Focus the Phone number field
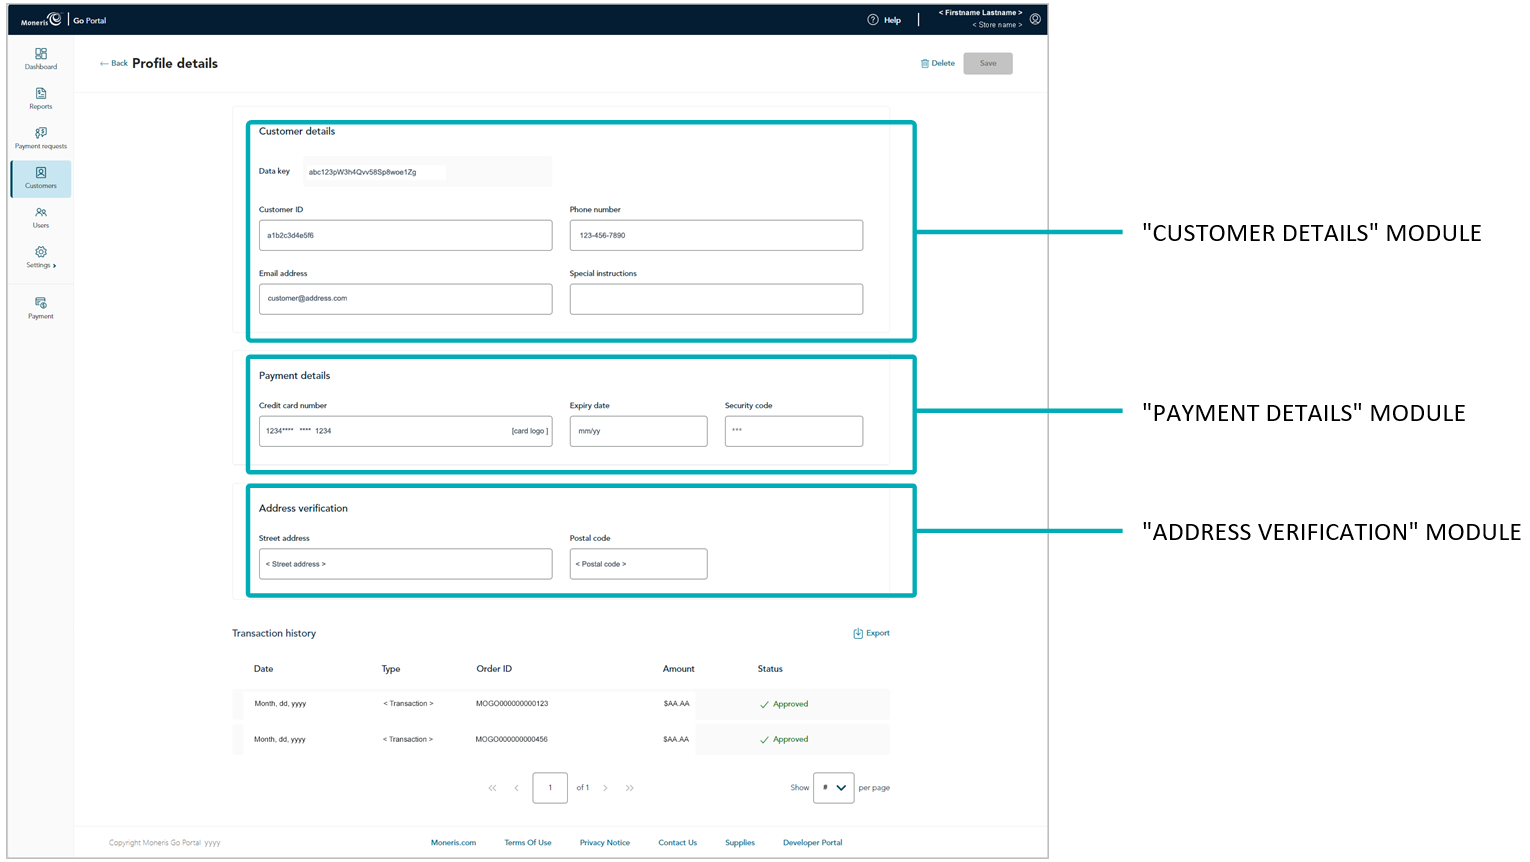Screen dimensions: 1530x862 (716, 235)
